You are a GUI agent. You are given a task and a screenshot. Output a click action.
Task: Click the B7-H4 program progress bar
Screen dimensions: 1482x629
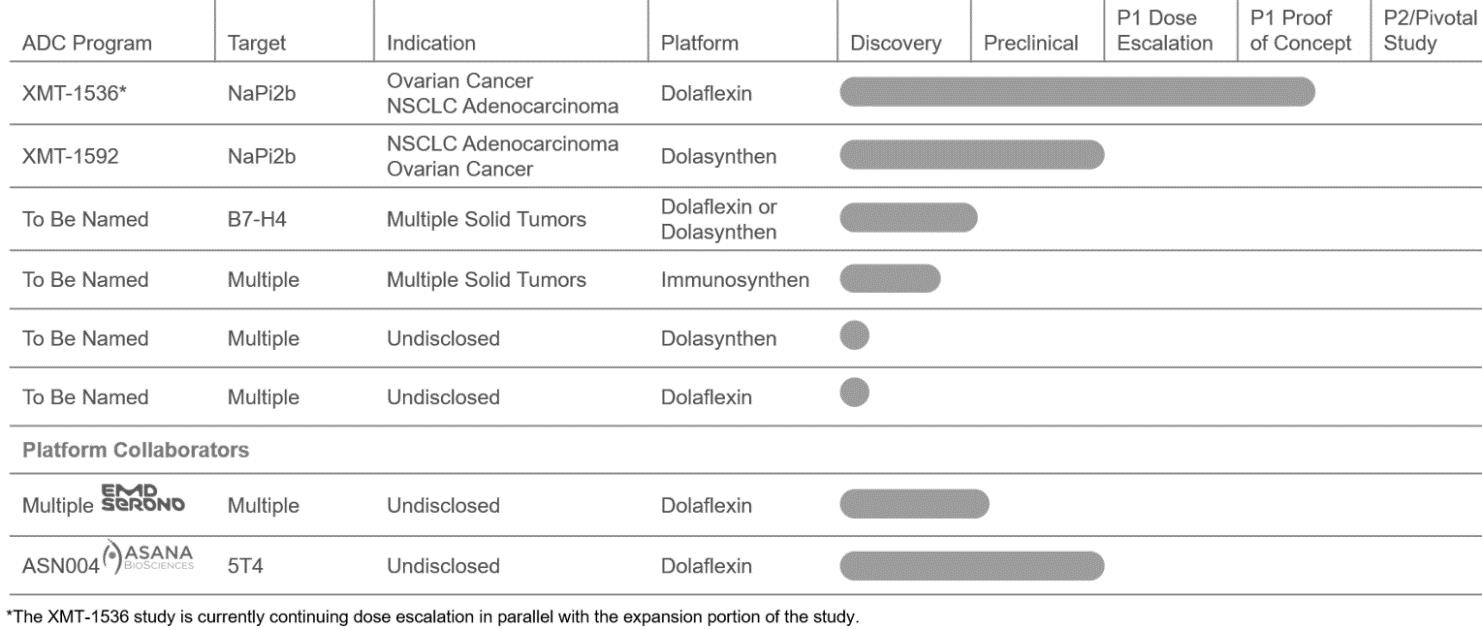pos(908,217)
